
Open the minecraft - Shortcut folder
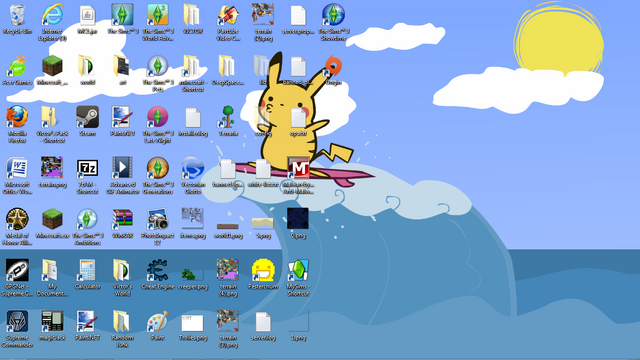(x=192, y=66)
